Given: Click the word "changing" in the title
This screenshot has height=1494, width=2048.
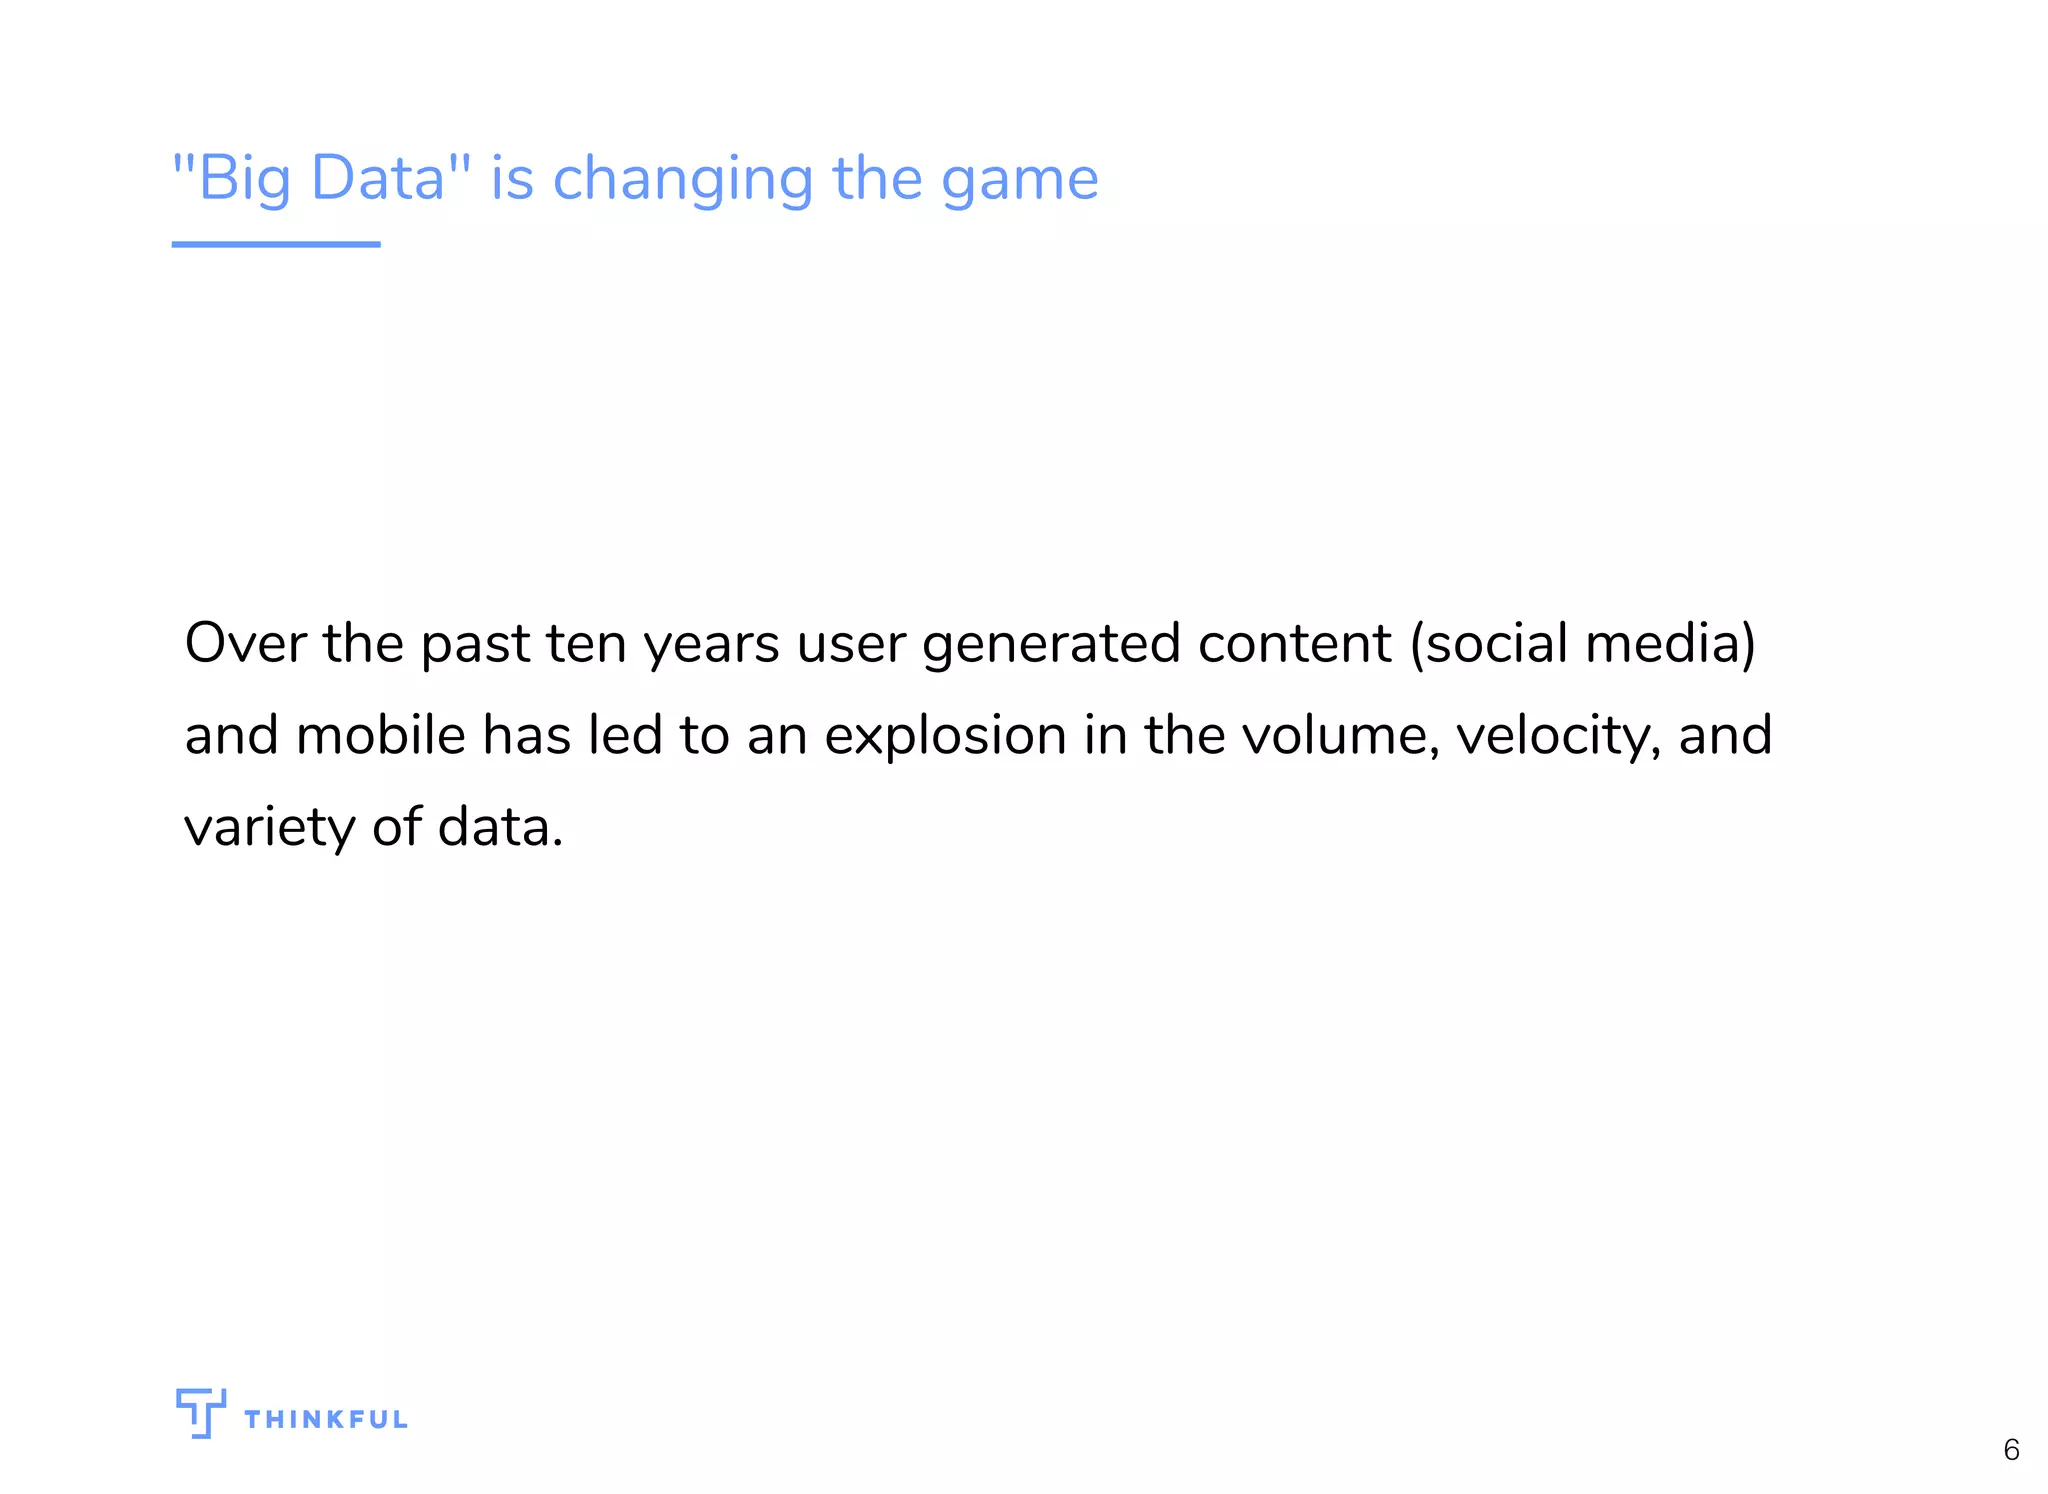Looking at the screenshot, I should coord(683,180).
